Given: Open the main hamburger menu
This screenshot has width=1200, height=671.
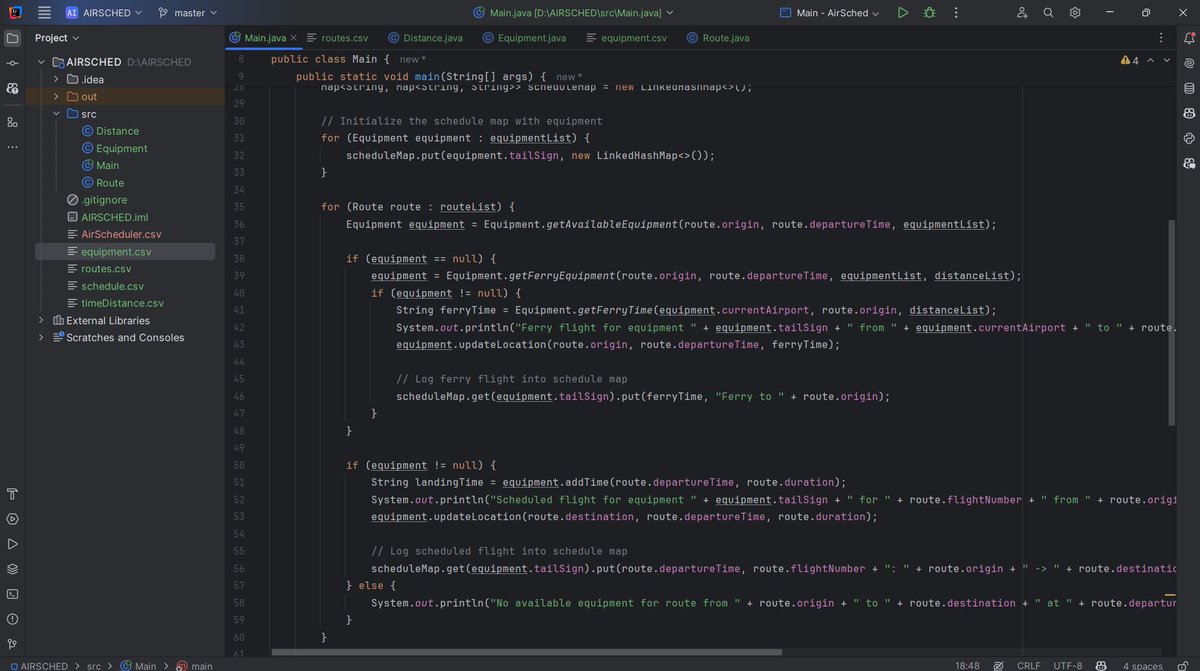Looking at the screenshot, I should pos(44,13).
